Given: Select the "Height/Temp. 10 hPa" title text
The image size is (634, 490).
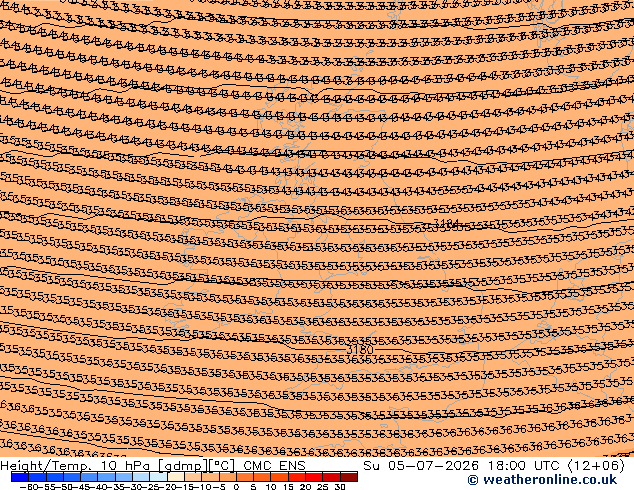Looking at the screenshot, I should 75,466.
